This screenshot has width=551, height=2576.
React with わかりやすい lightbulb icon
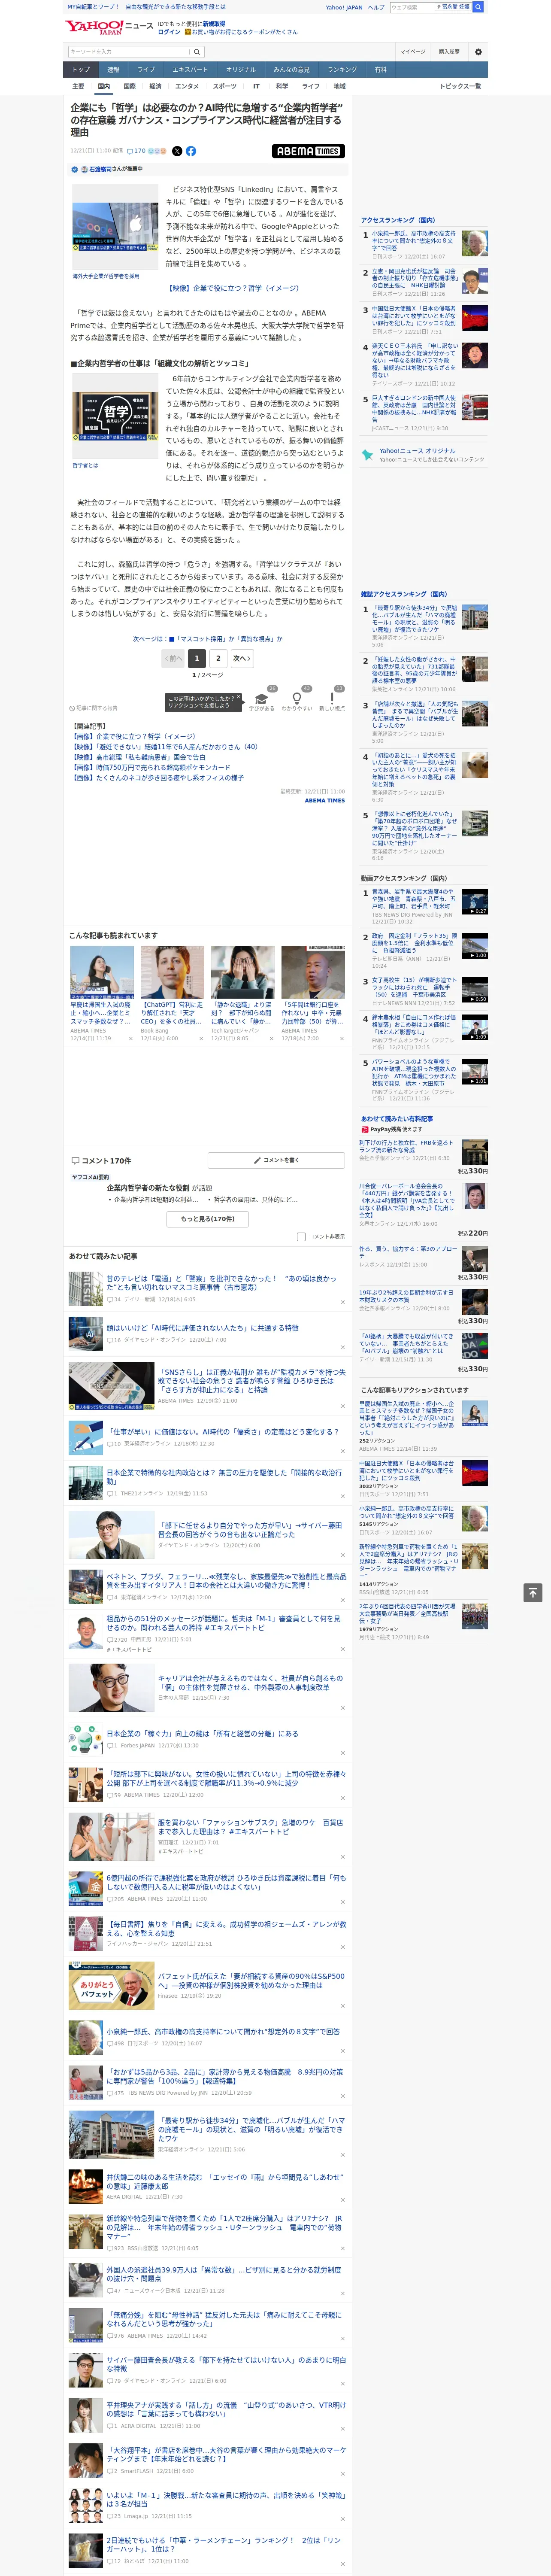[x=296, y=698]
